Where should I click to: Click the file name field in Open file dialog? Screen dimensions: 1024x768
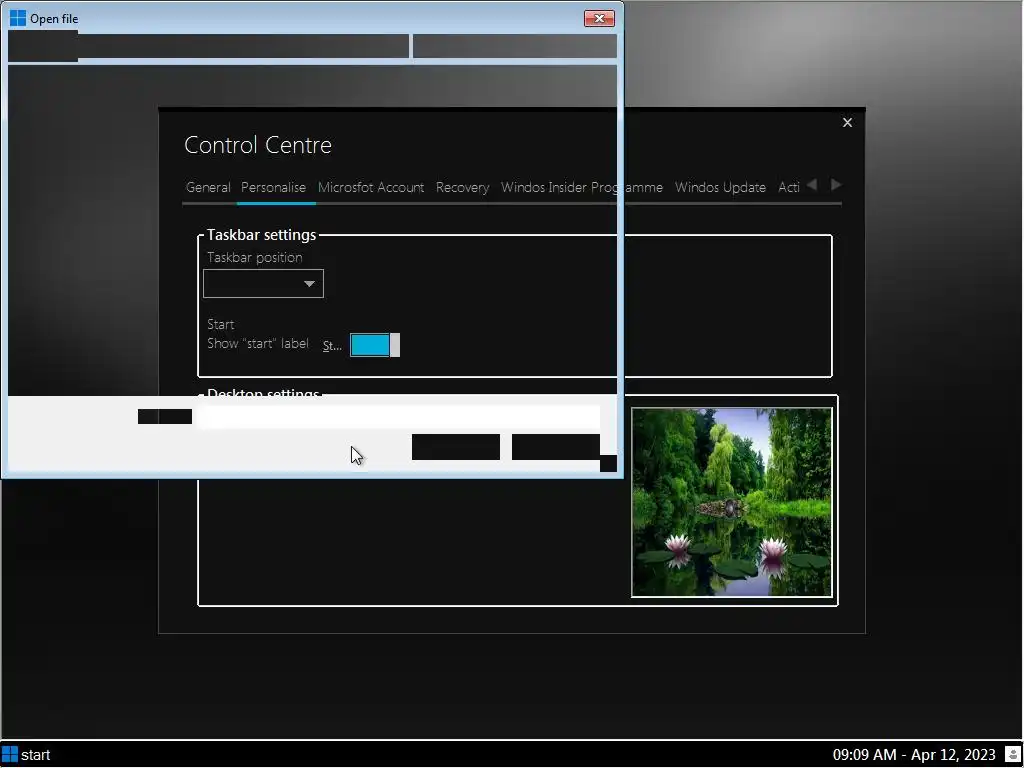(397, 416)
